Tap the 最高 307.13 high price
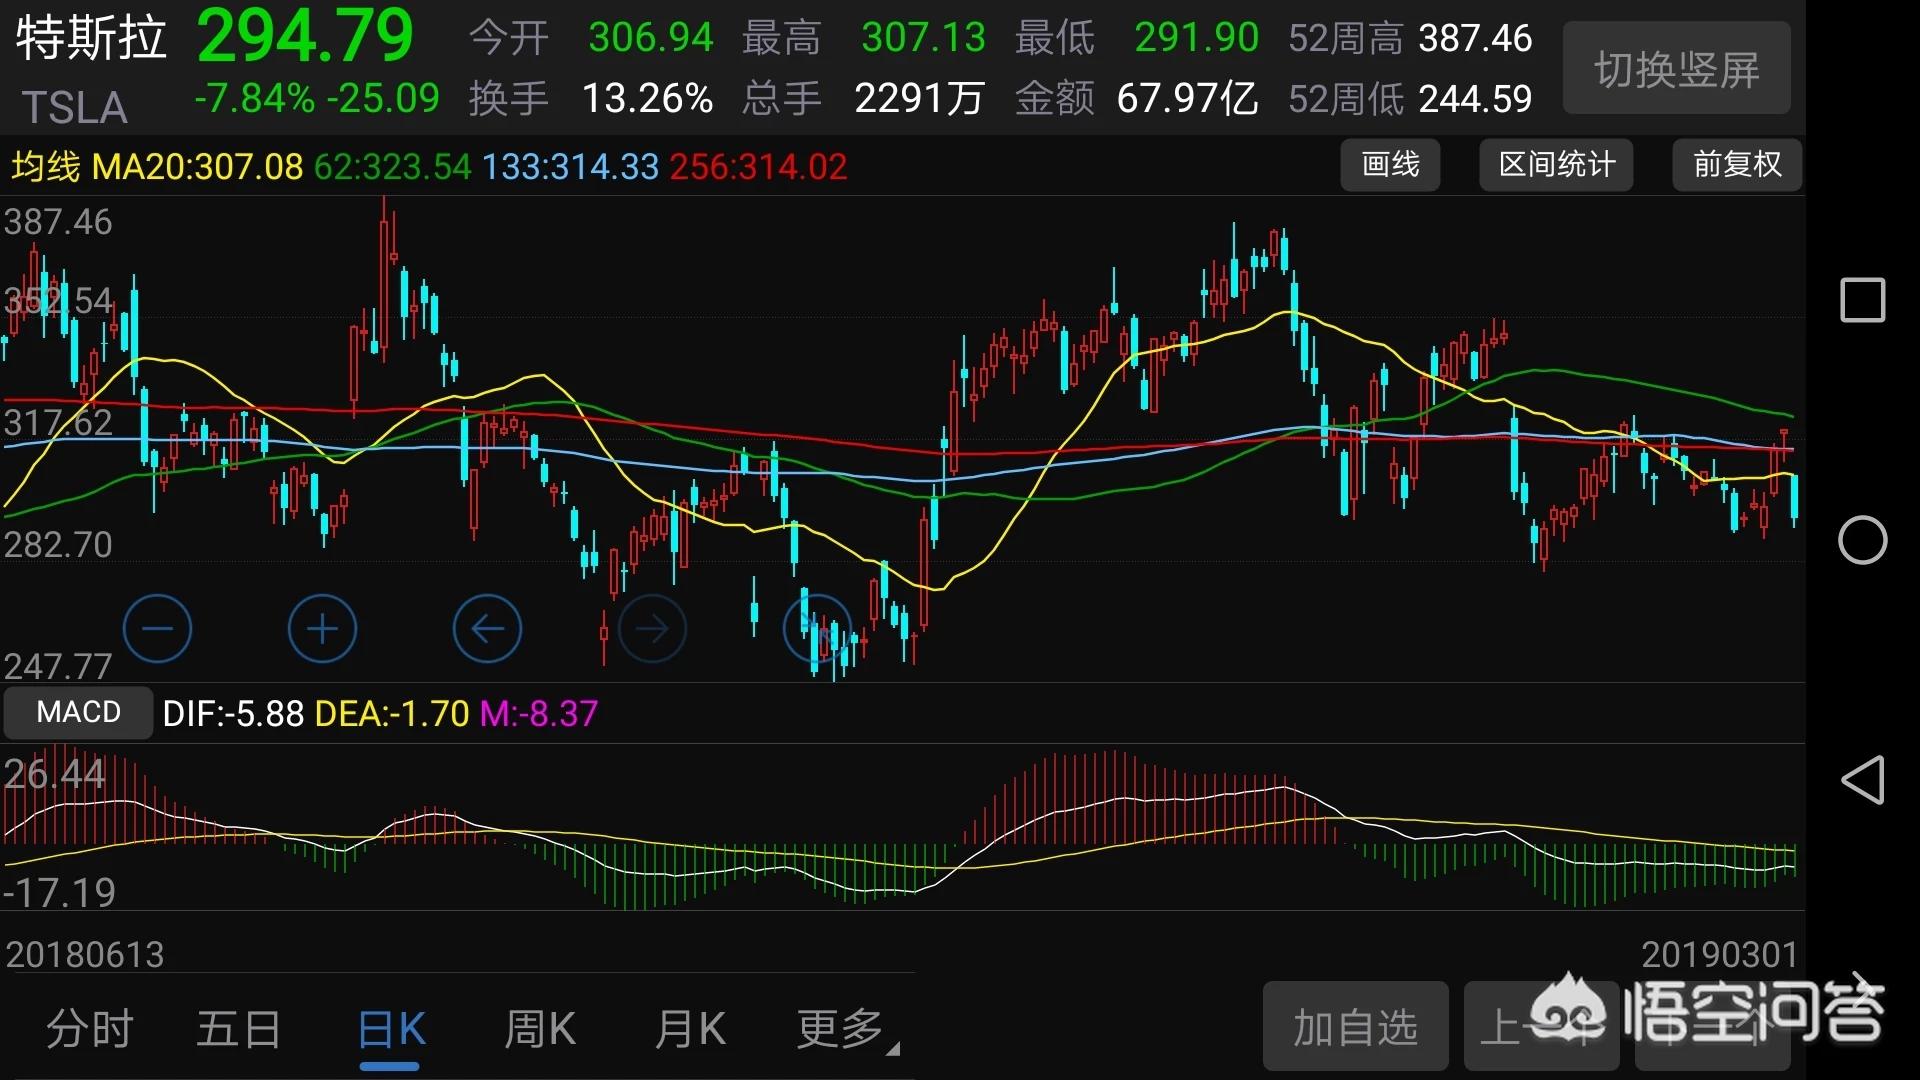Image resolution: width=1920 pixels, height=1080 pixels. pos(864,38)
